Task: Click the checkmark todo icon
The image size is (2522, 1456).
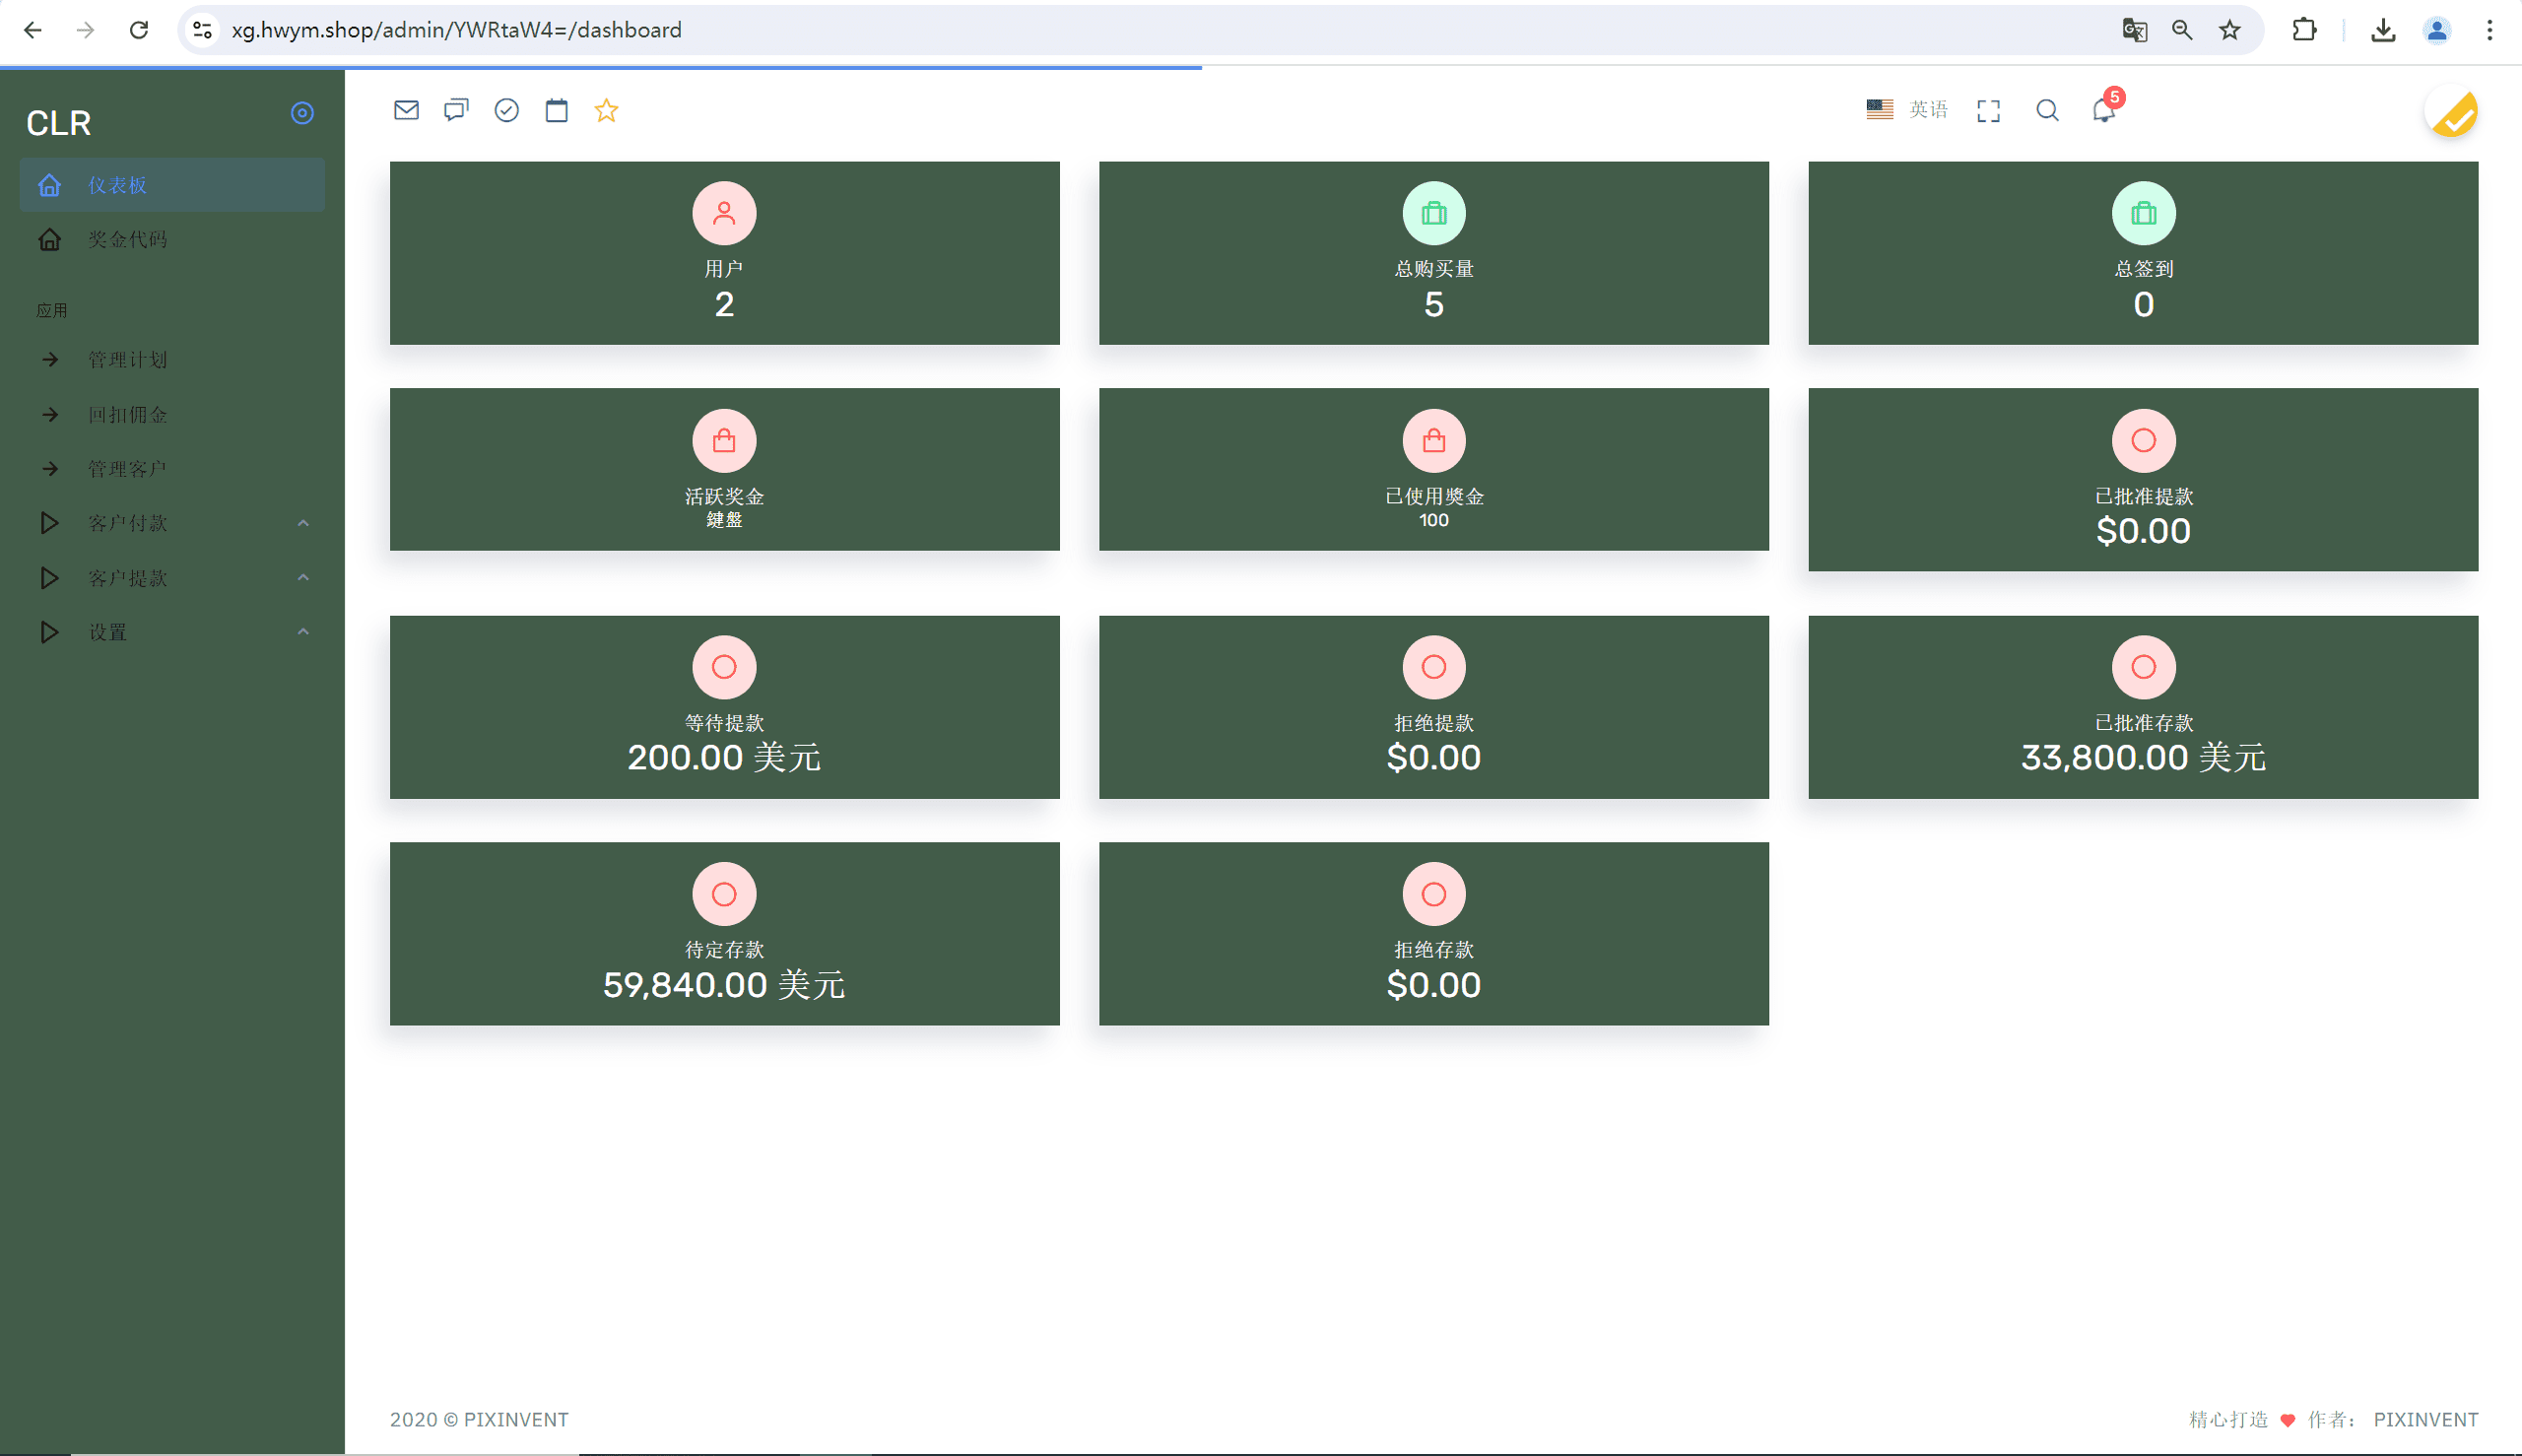Action: pyautogui.click(x=507, y=110)
